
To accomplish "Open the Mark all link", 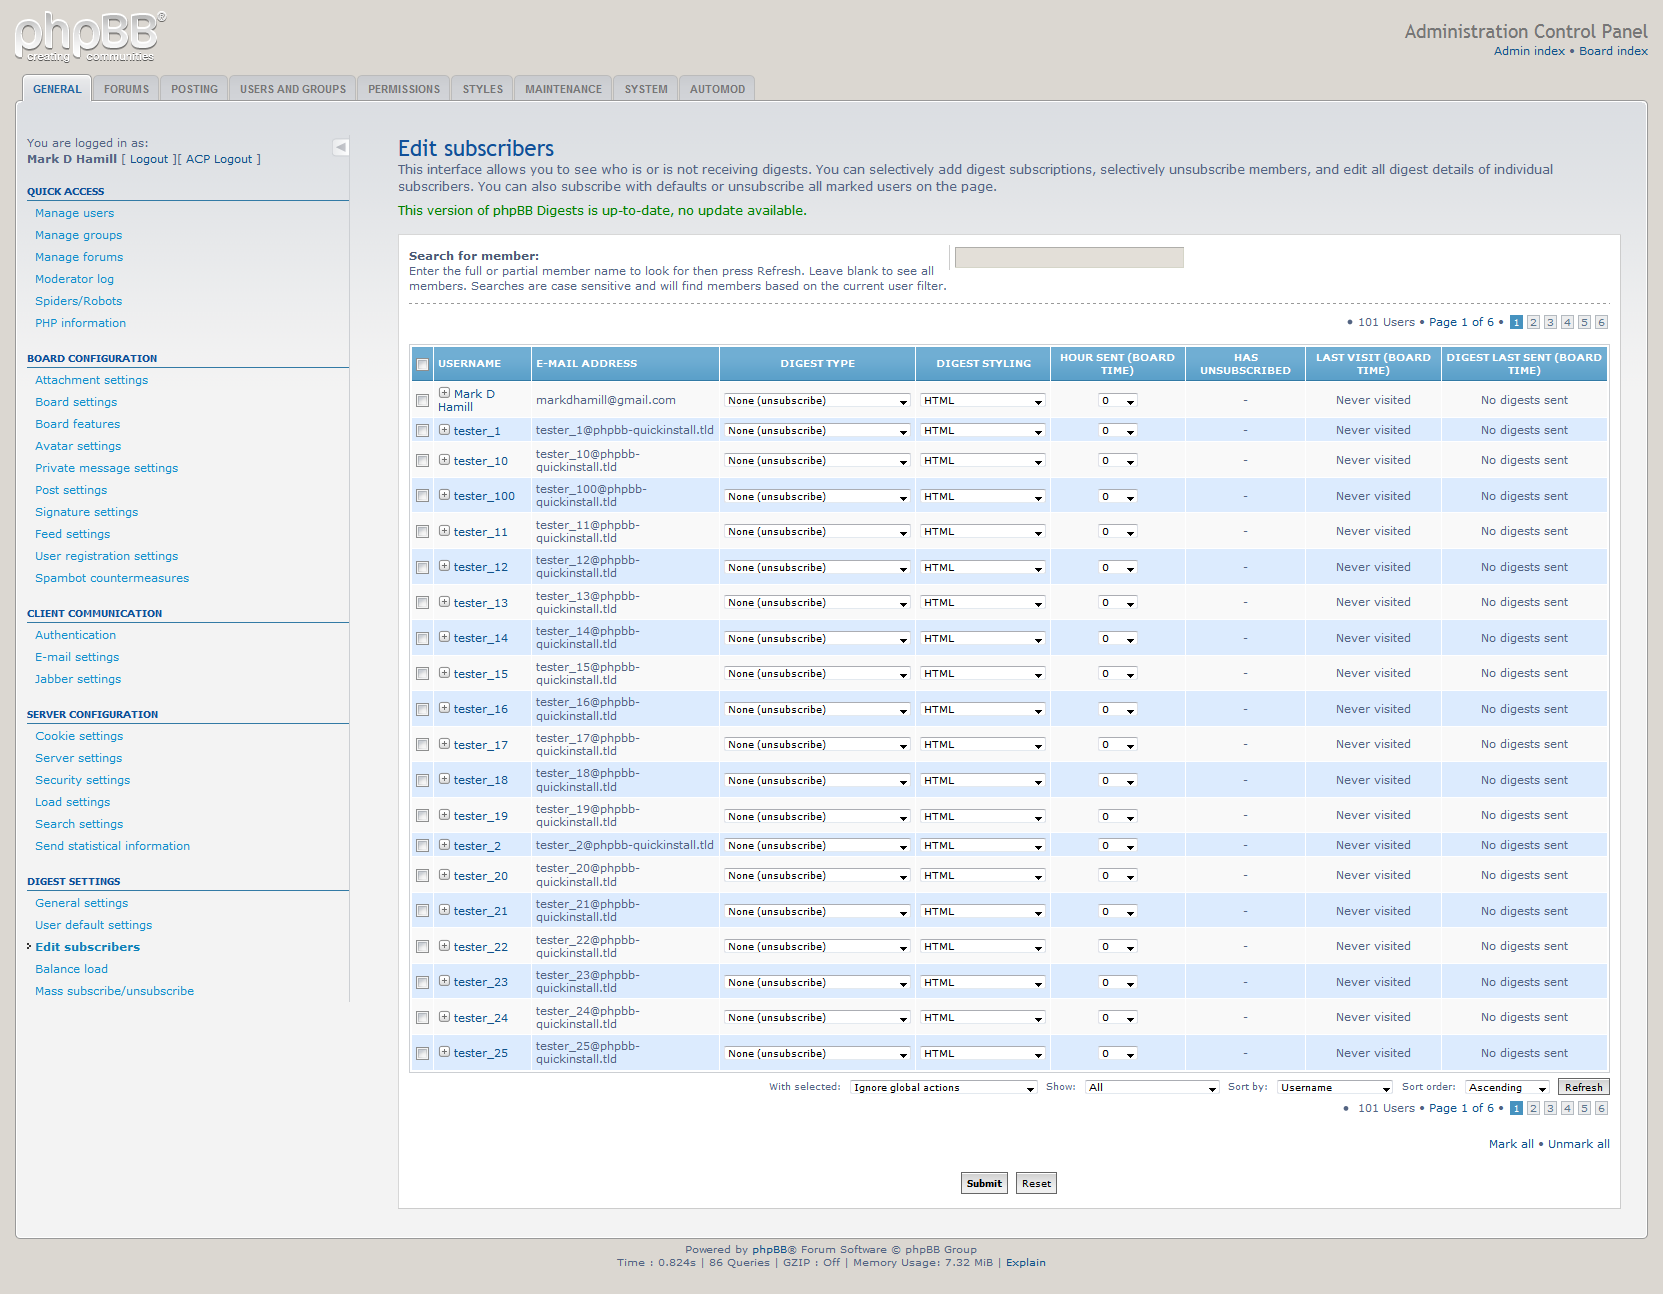I will tap(1511, 1144).
